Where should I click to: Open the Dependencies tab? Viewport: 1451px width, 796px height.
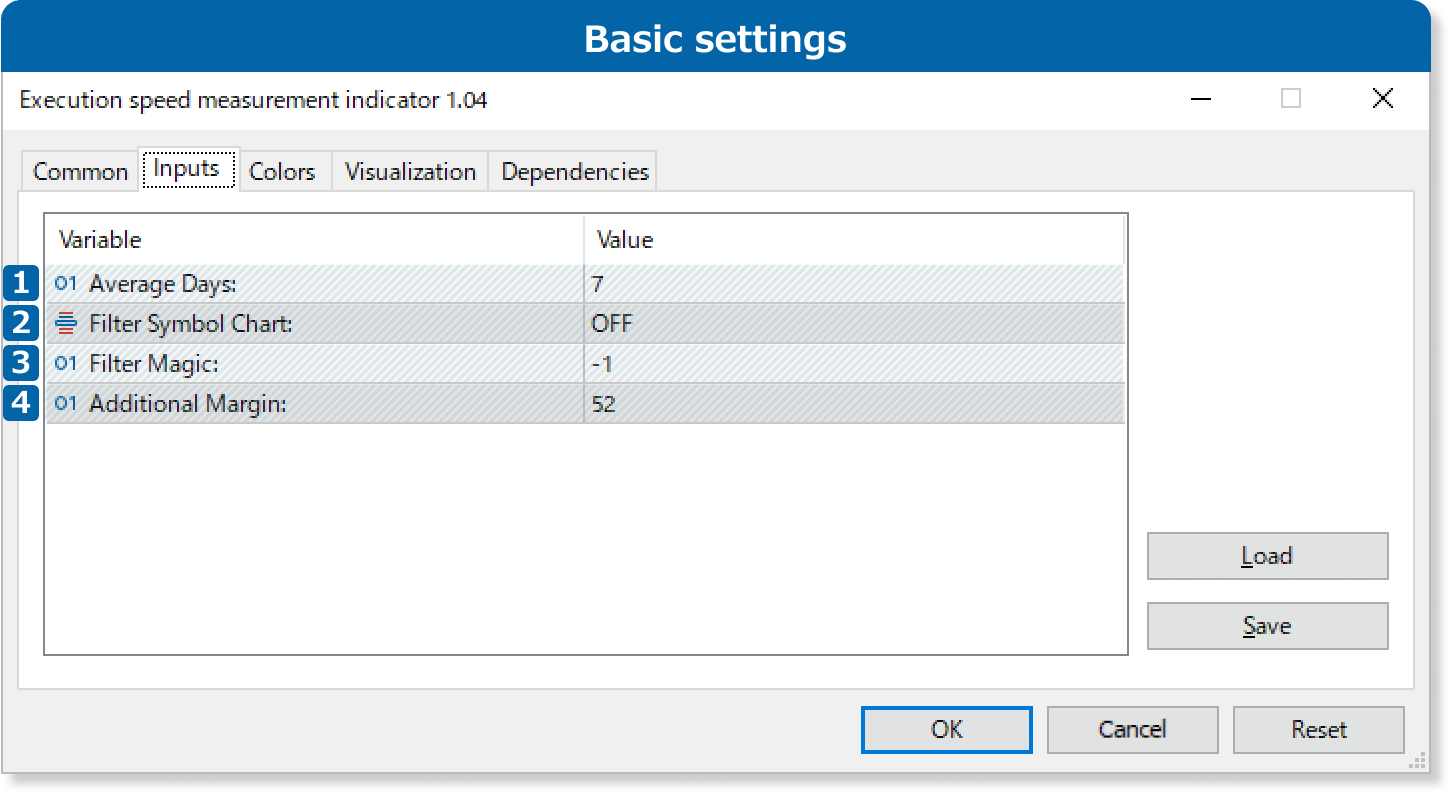tap(574, 171)
